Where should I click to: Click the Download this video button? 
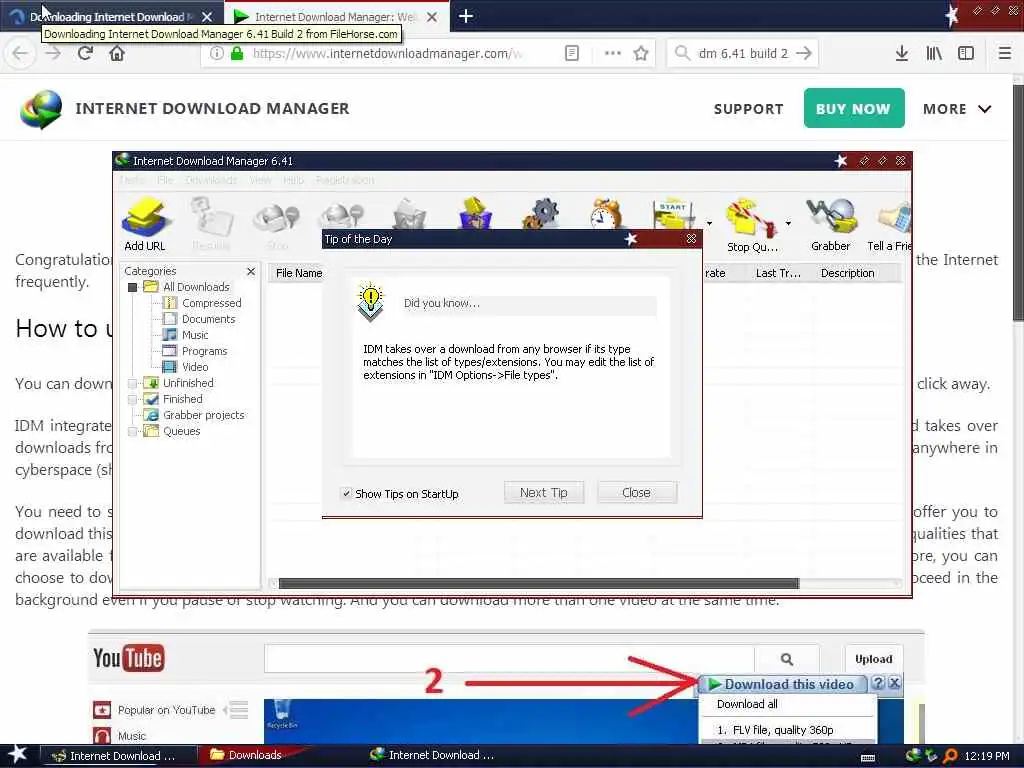point(782,684)
